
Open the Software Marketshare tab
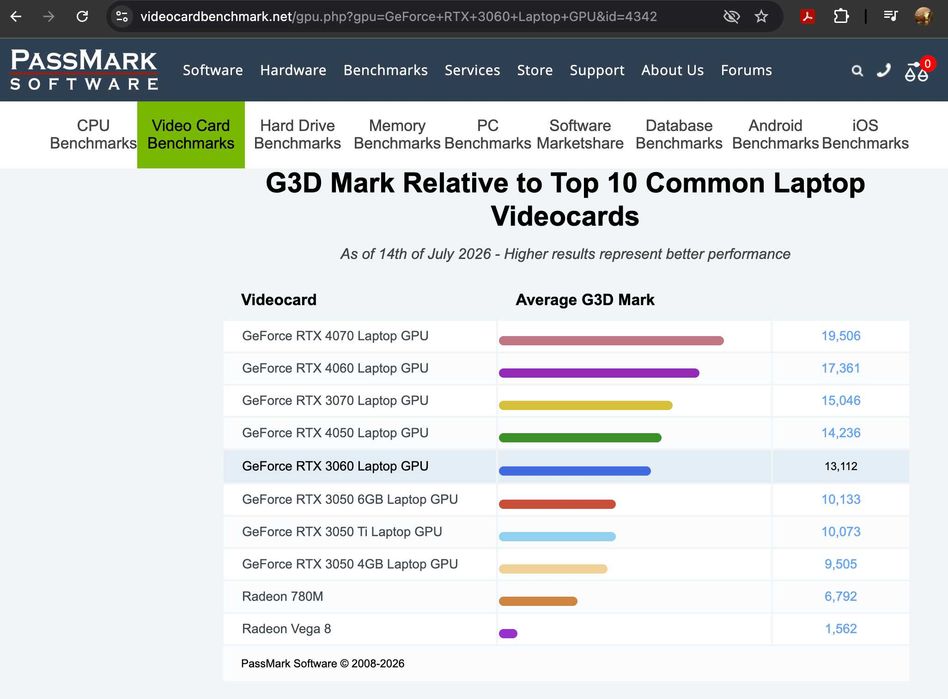(580, 134)
